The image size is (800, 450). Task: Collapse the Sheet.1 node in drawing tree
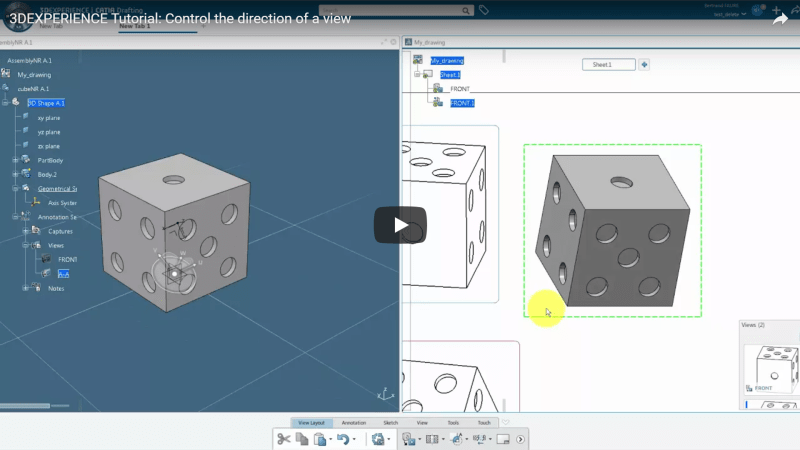click(x=417, y=74)
